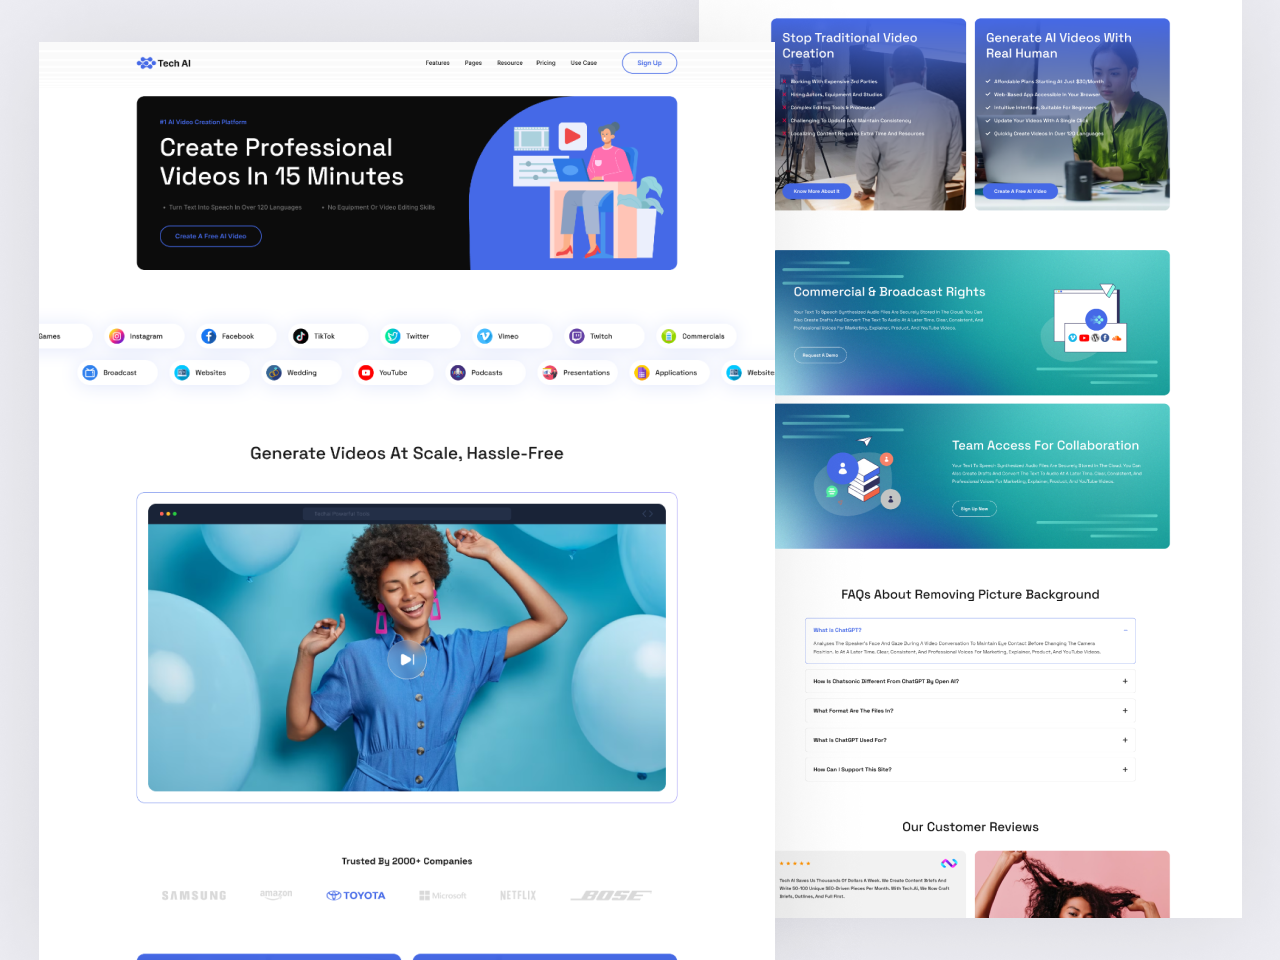Select the Broadcast icon chip
The height and width of the screenshot is (960, 1280).
click(x=116, y=372)
